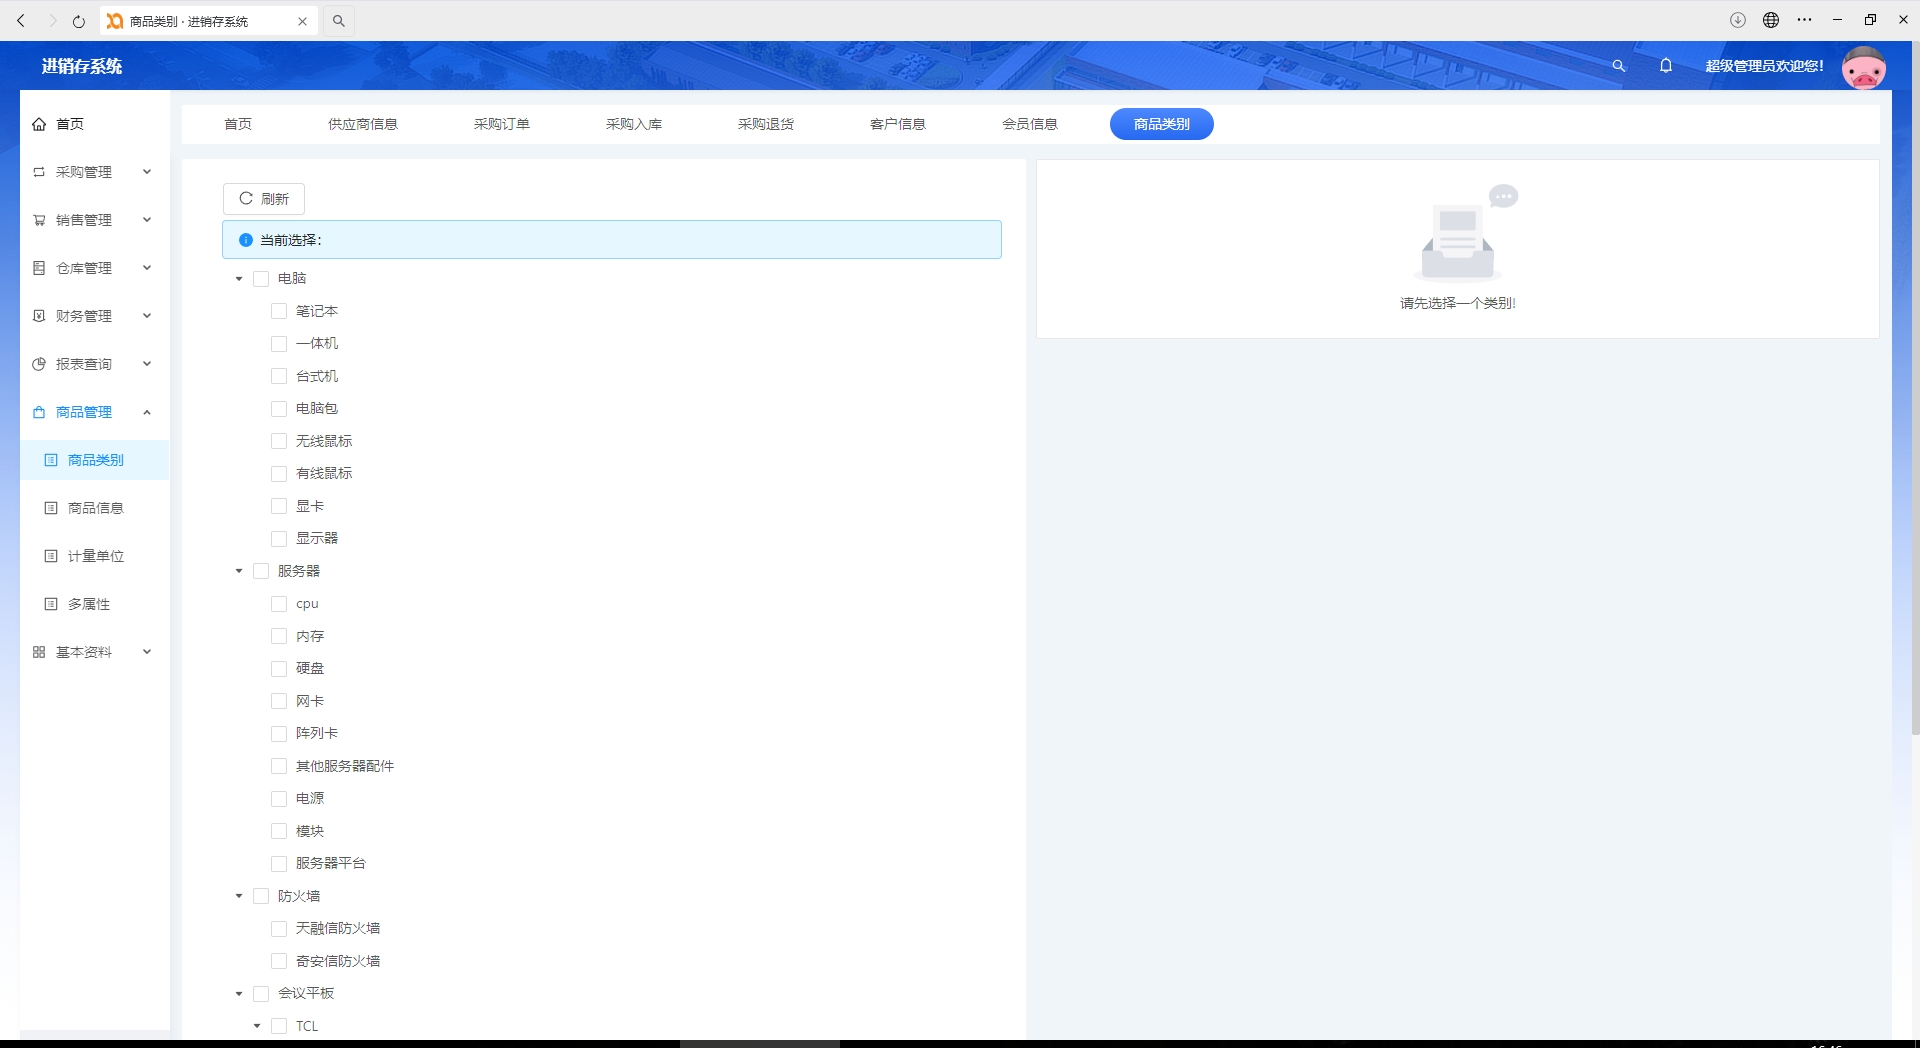Open the browser download icon
The width and height of the screenshot is (1920, 1048).
point(1738,20)
